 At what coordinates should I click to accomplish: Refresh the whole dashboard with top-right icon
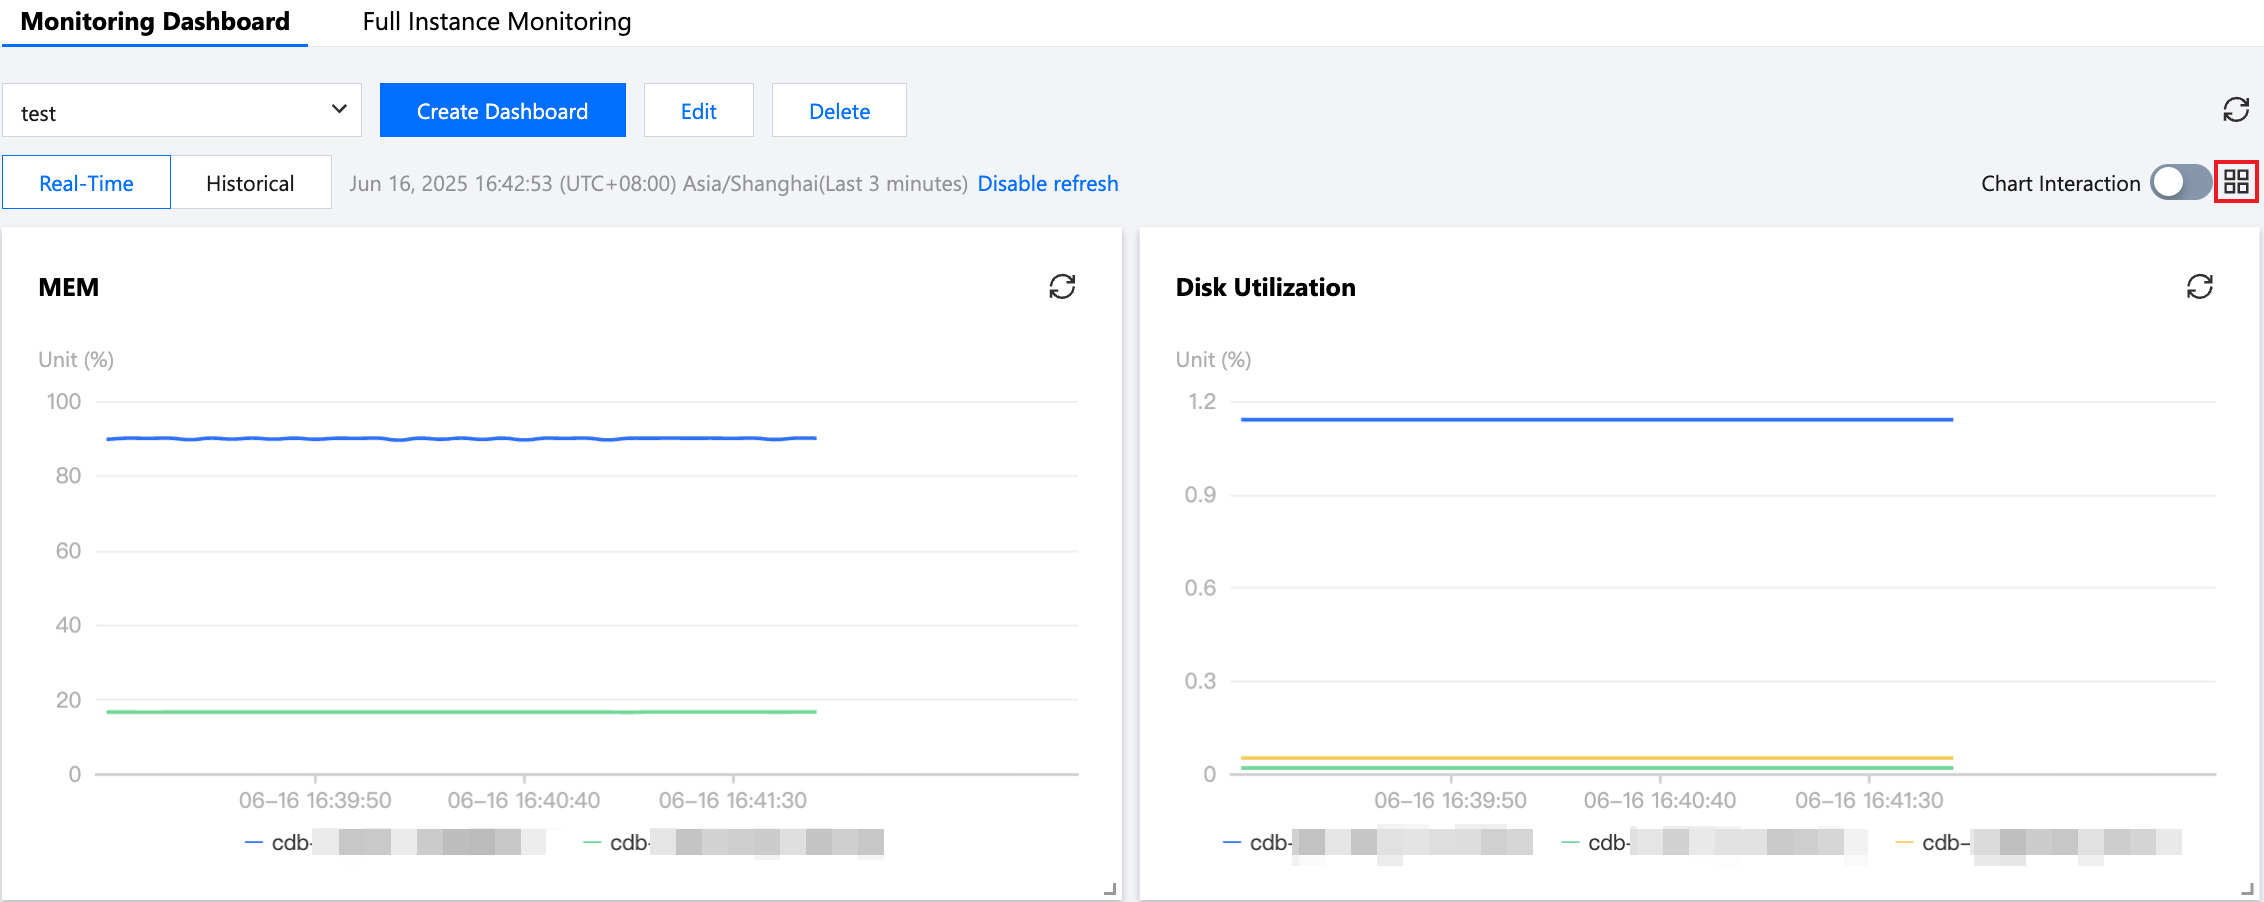tap(2236, 109)
